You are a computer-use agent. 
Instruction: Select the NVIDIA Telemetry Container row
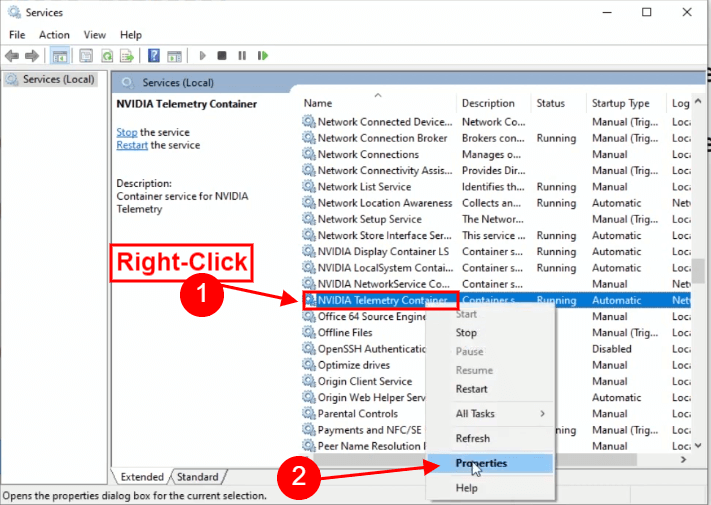click(x=496, y=300)
